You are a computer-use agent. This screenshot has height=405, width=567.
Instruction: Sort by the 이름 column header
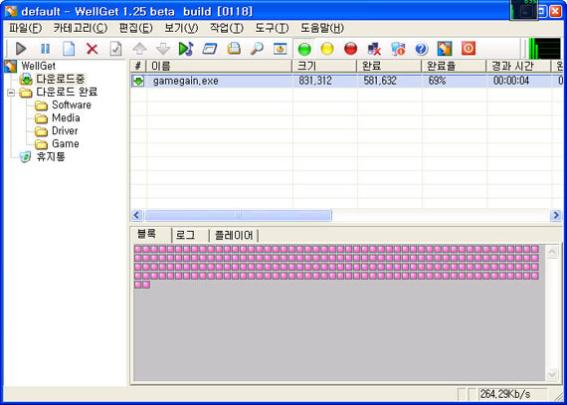pos(219,66)
